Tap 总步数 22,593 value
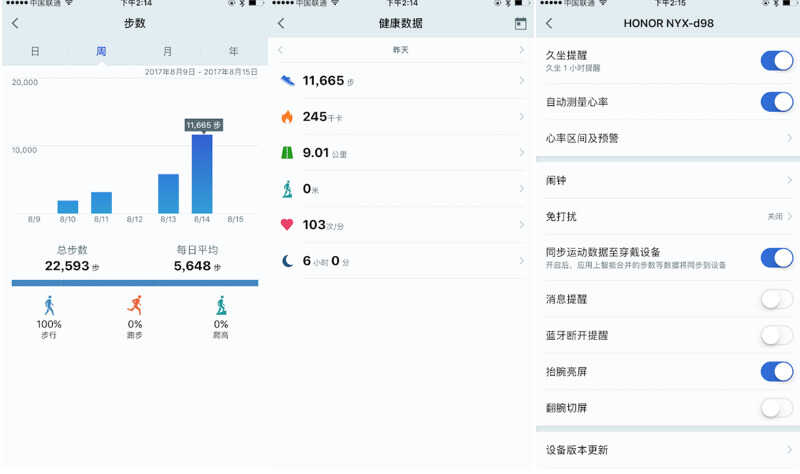 72,266
